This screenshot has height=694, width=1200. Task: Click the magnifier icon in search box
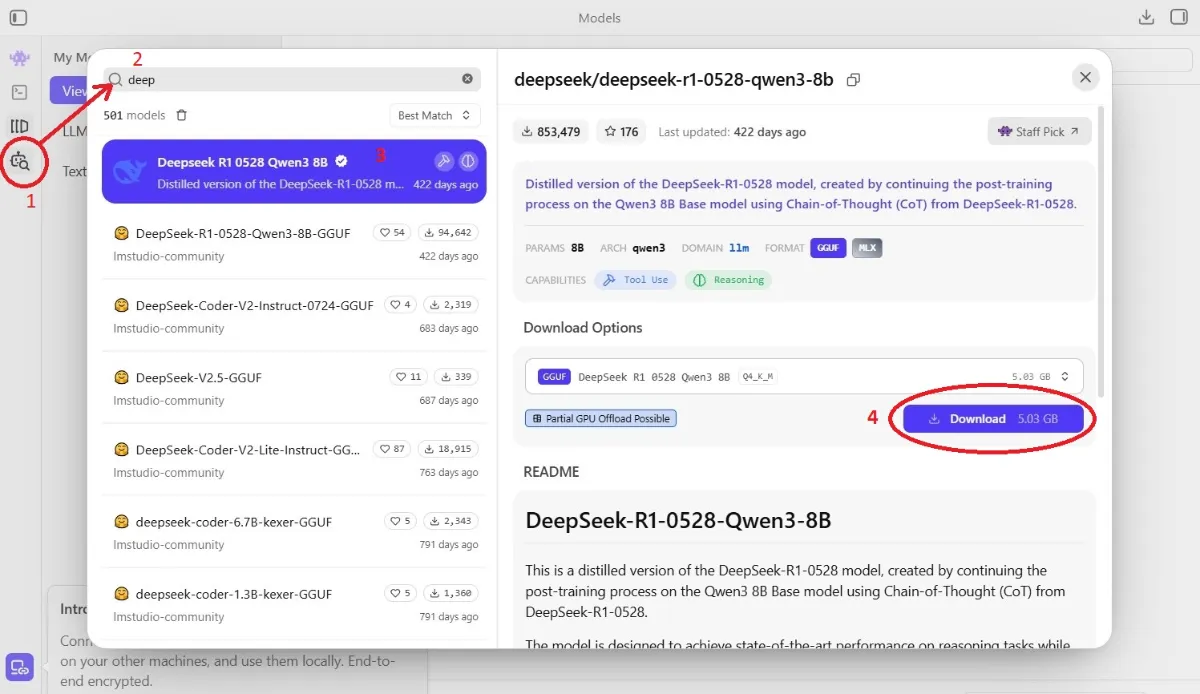click(116, 79)
